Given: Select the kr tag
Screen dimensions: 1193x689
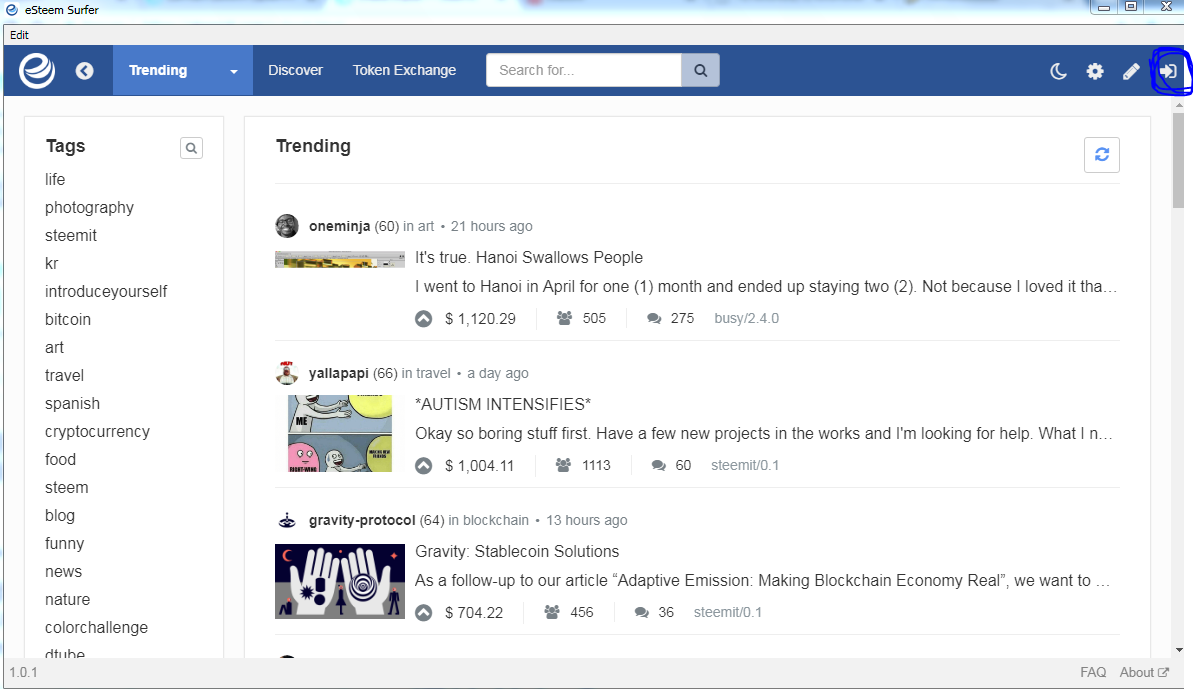Looking at the screenshot, I should [x=52, y=264].
